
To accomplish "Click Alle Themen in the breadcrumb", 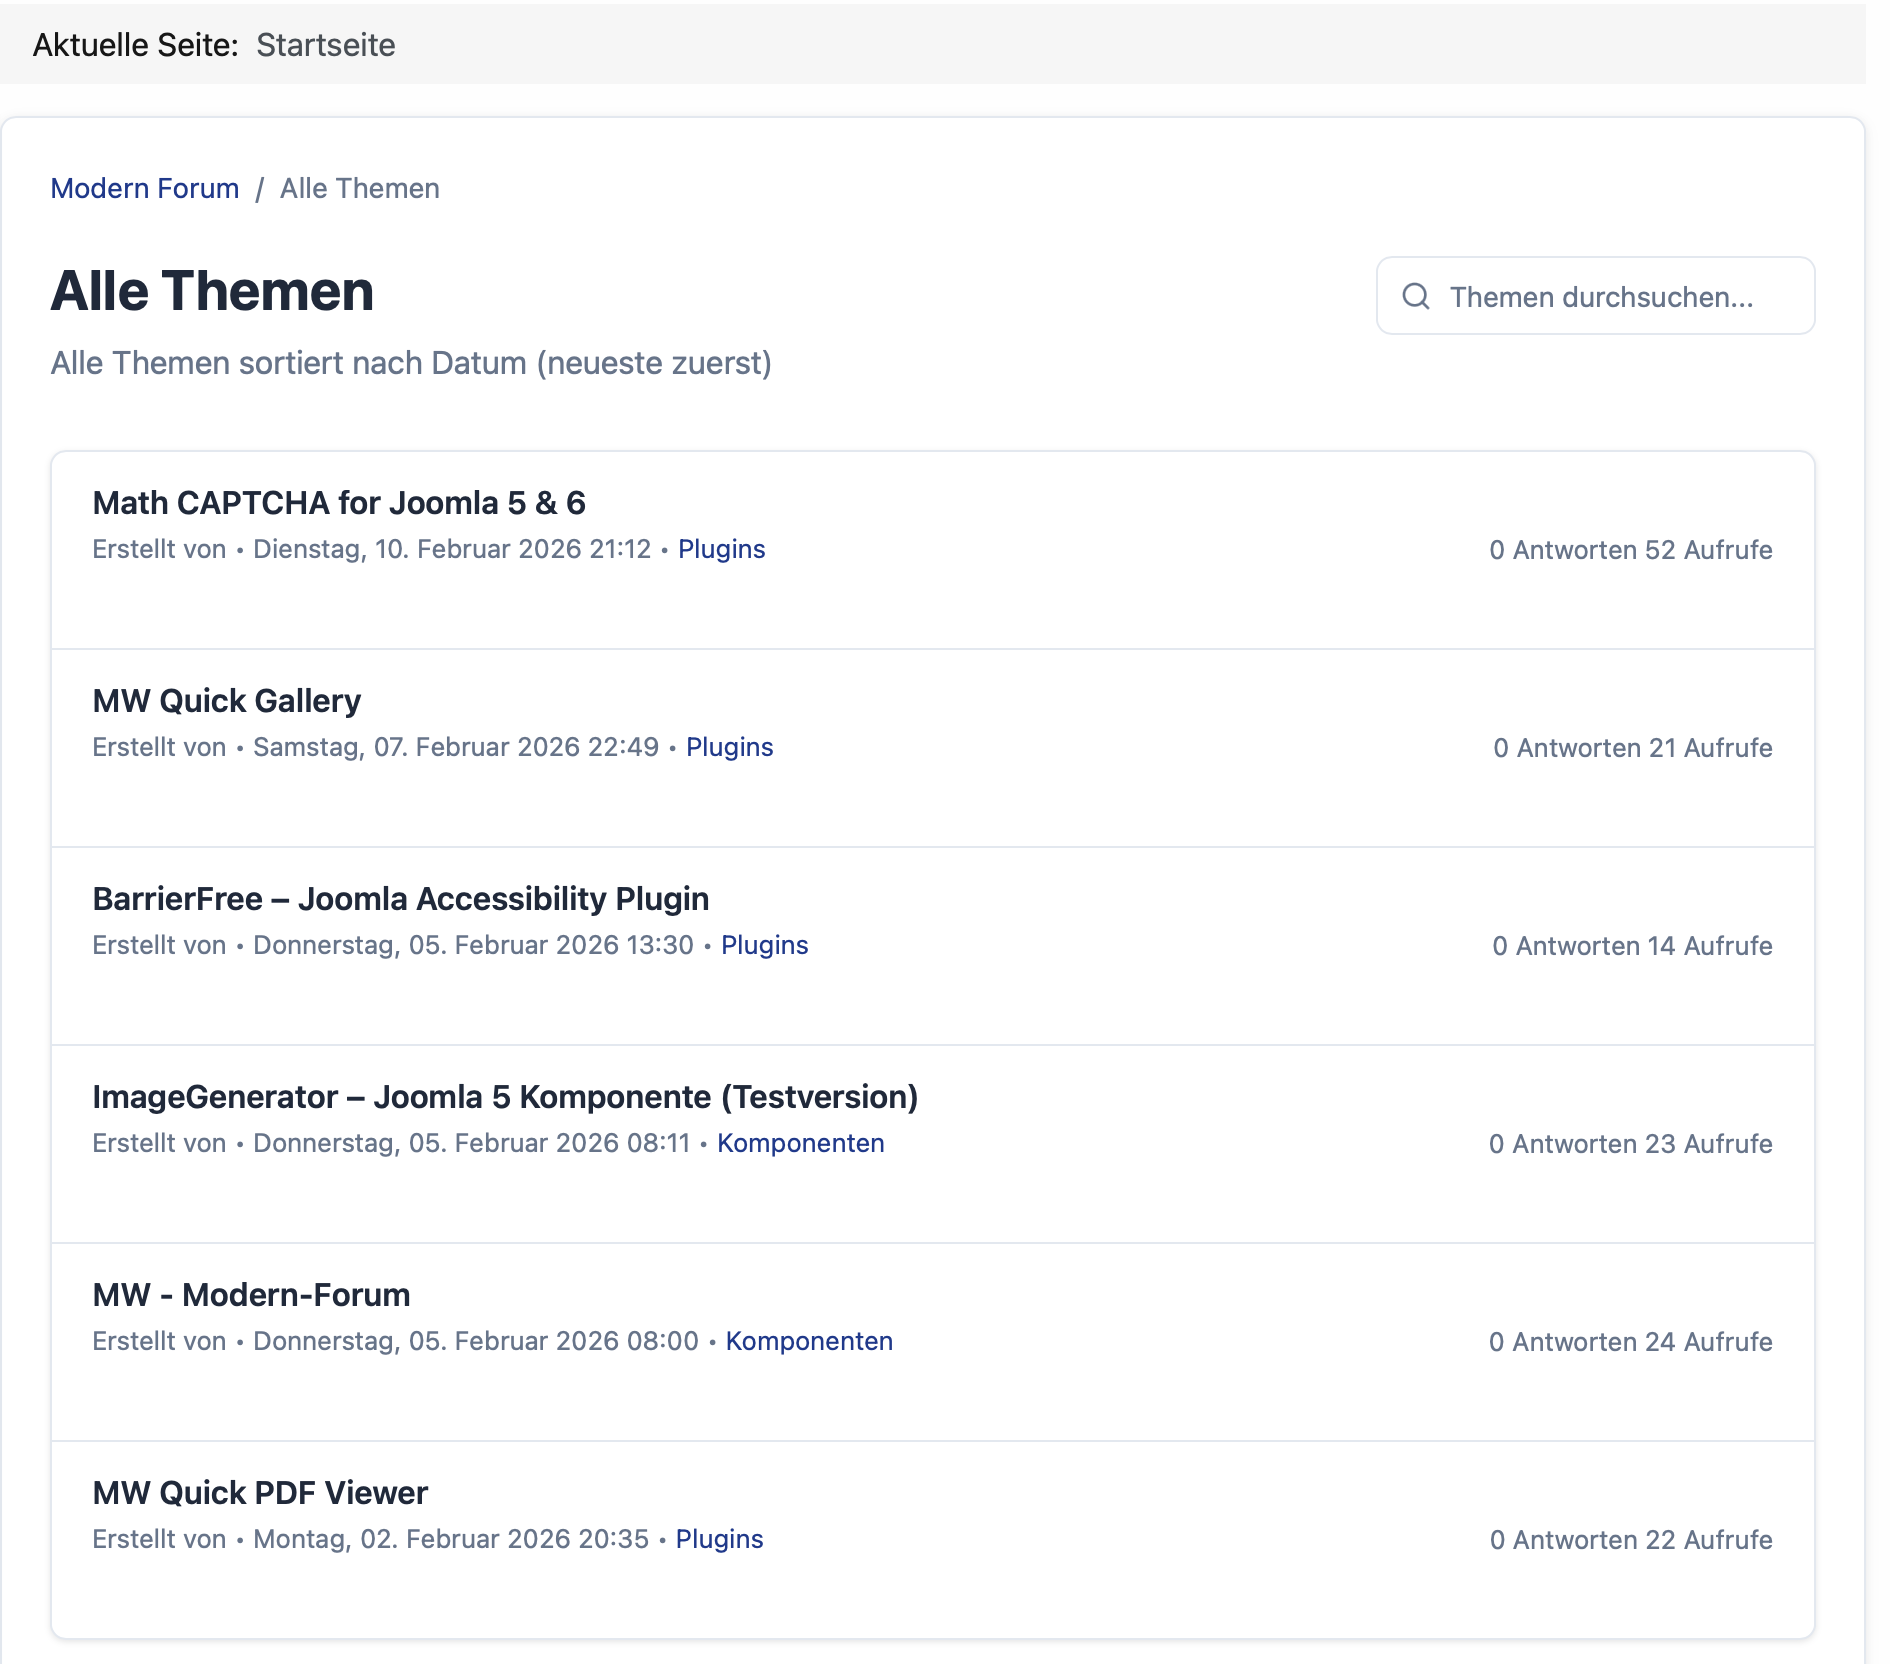I will tap(359, 188).
